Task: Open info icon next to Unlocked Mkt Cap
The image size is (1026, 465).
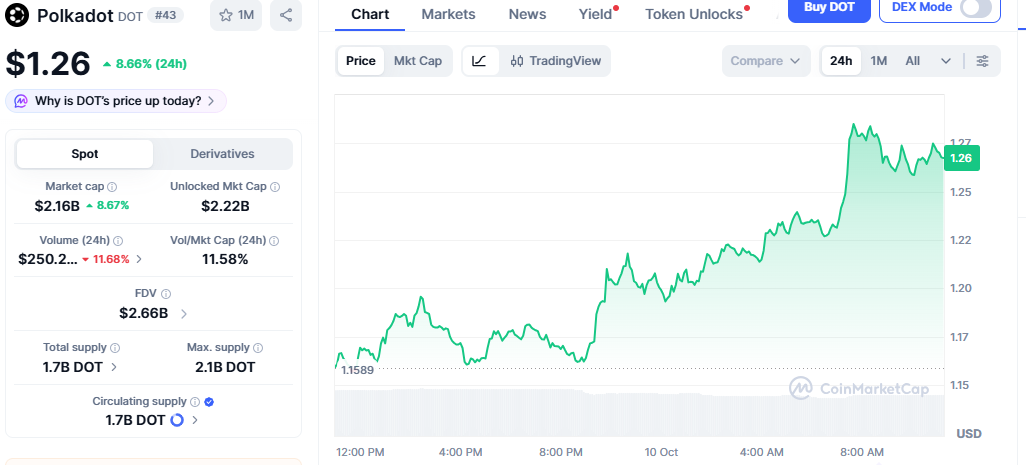Action: (275, 187)
